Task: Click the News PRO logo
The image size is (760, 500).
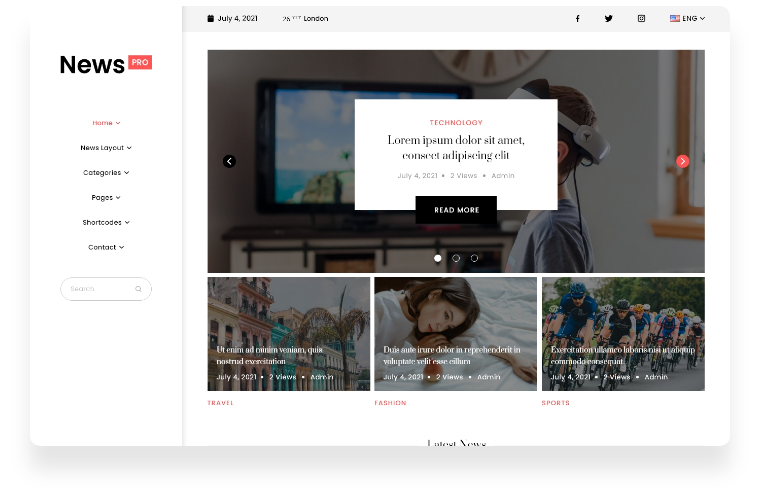Action: tap(106, 64)
